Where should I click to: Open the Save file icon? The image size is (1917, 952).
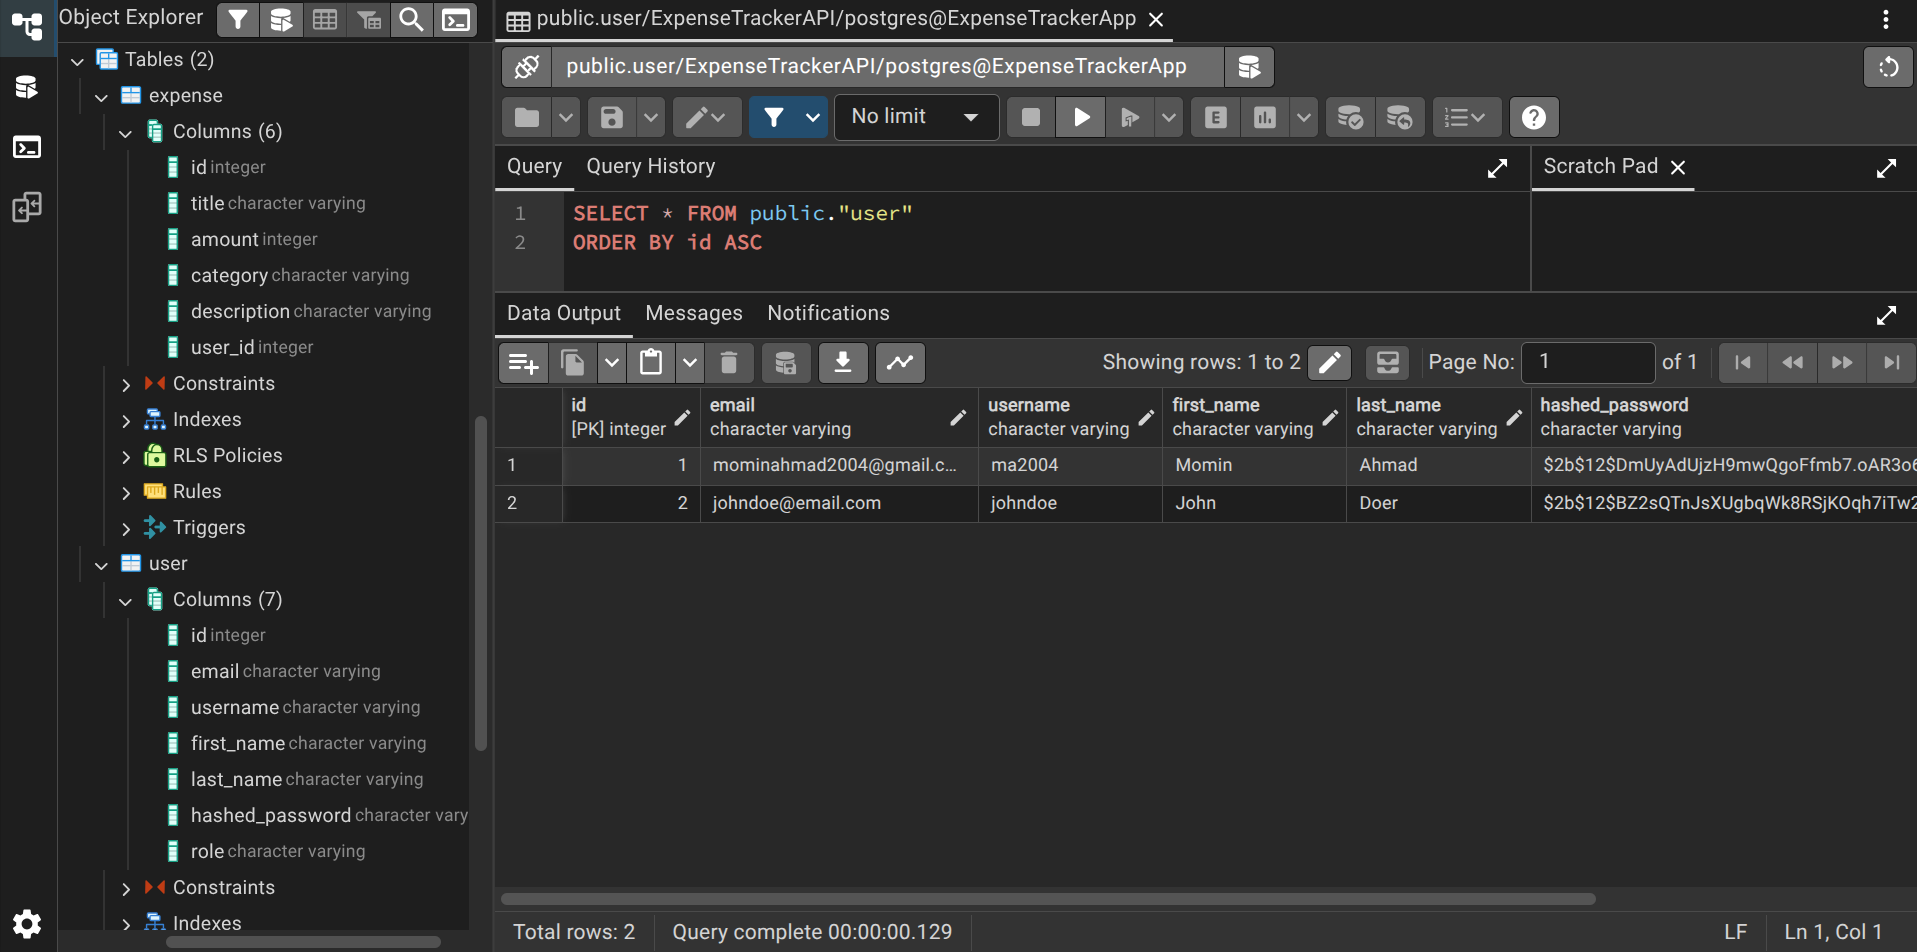[x=612, y=117]
